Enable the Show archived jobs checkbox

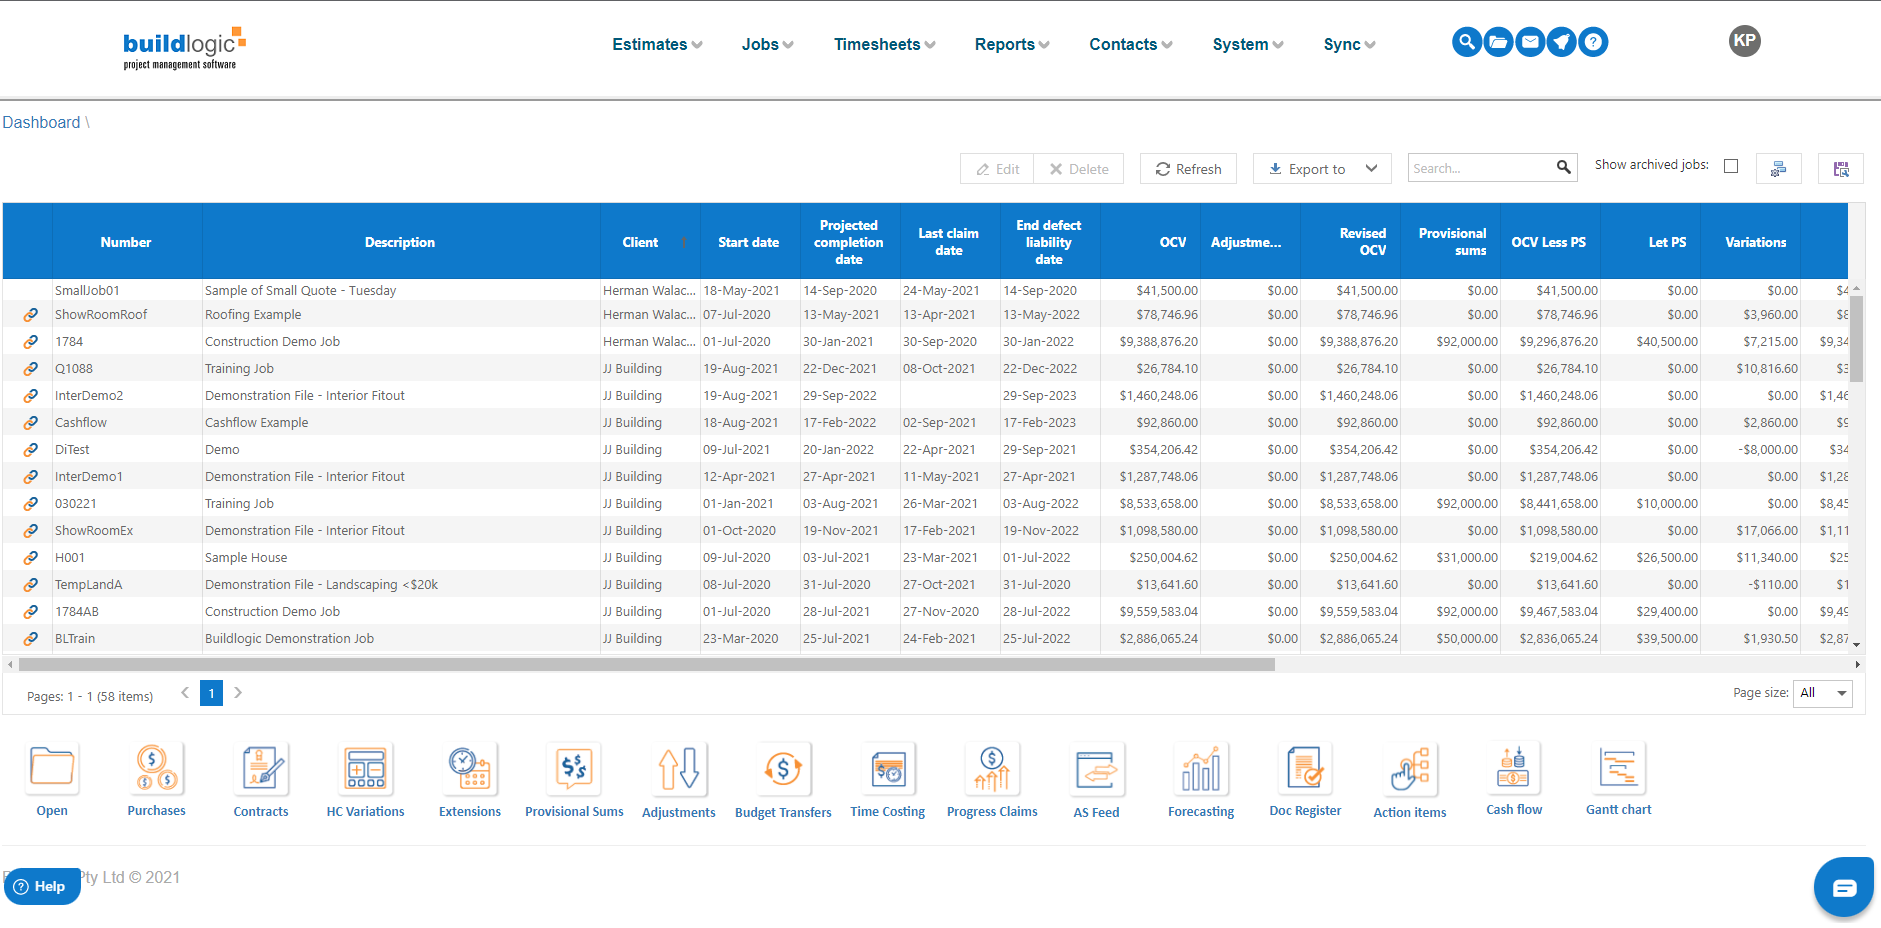[x=1732, y=165]
